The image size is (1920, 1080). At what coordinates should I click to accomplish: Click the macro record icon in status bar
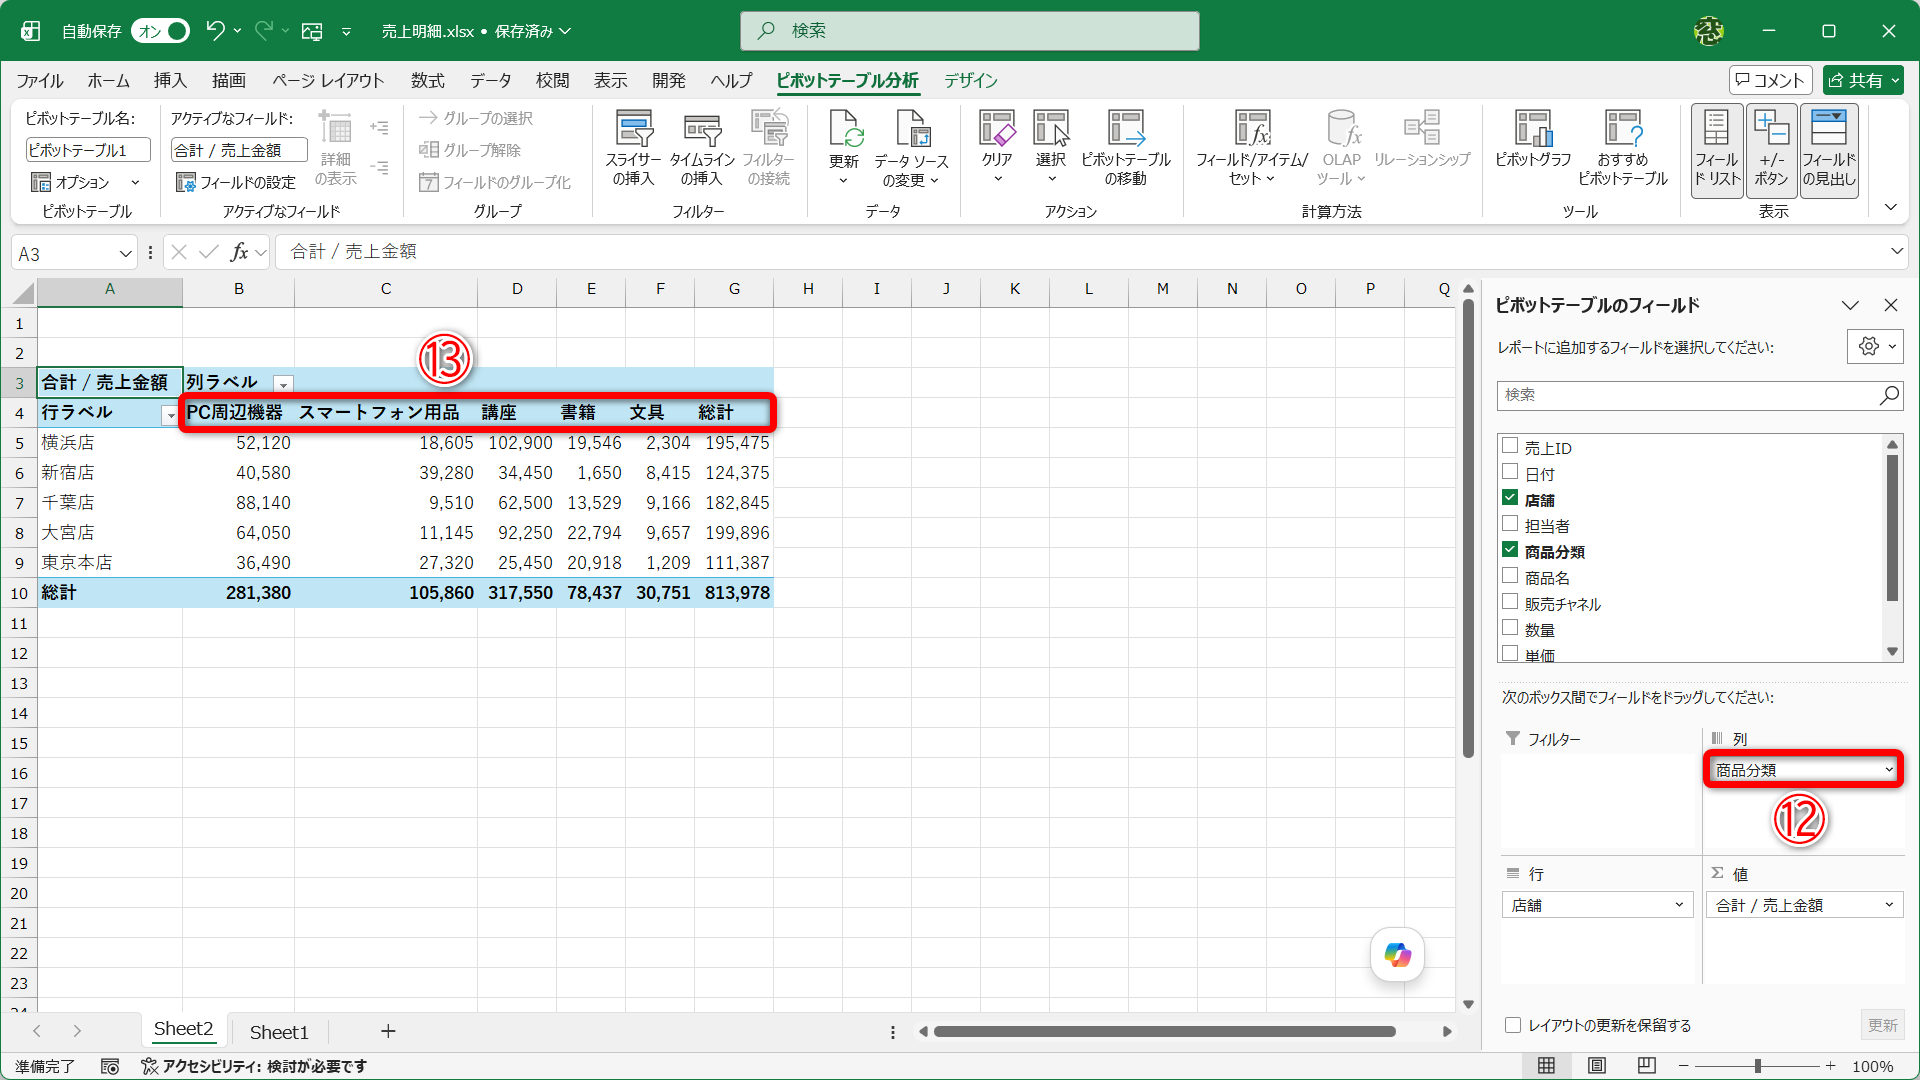[110, 1067]
